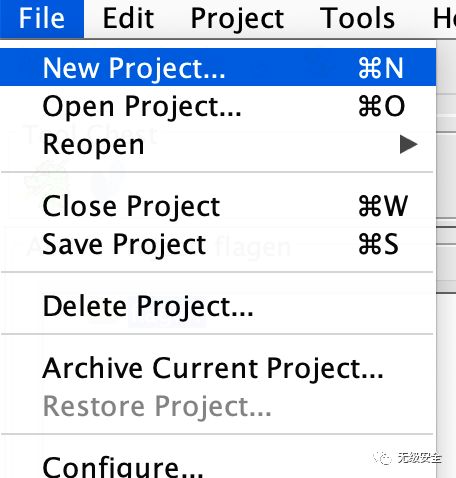
Task: Open the Configure menu item
Action: click(218, 465)
